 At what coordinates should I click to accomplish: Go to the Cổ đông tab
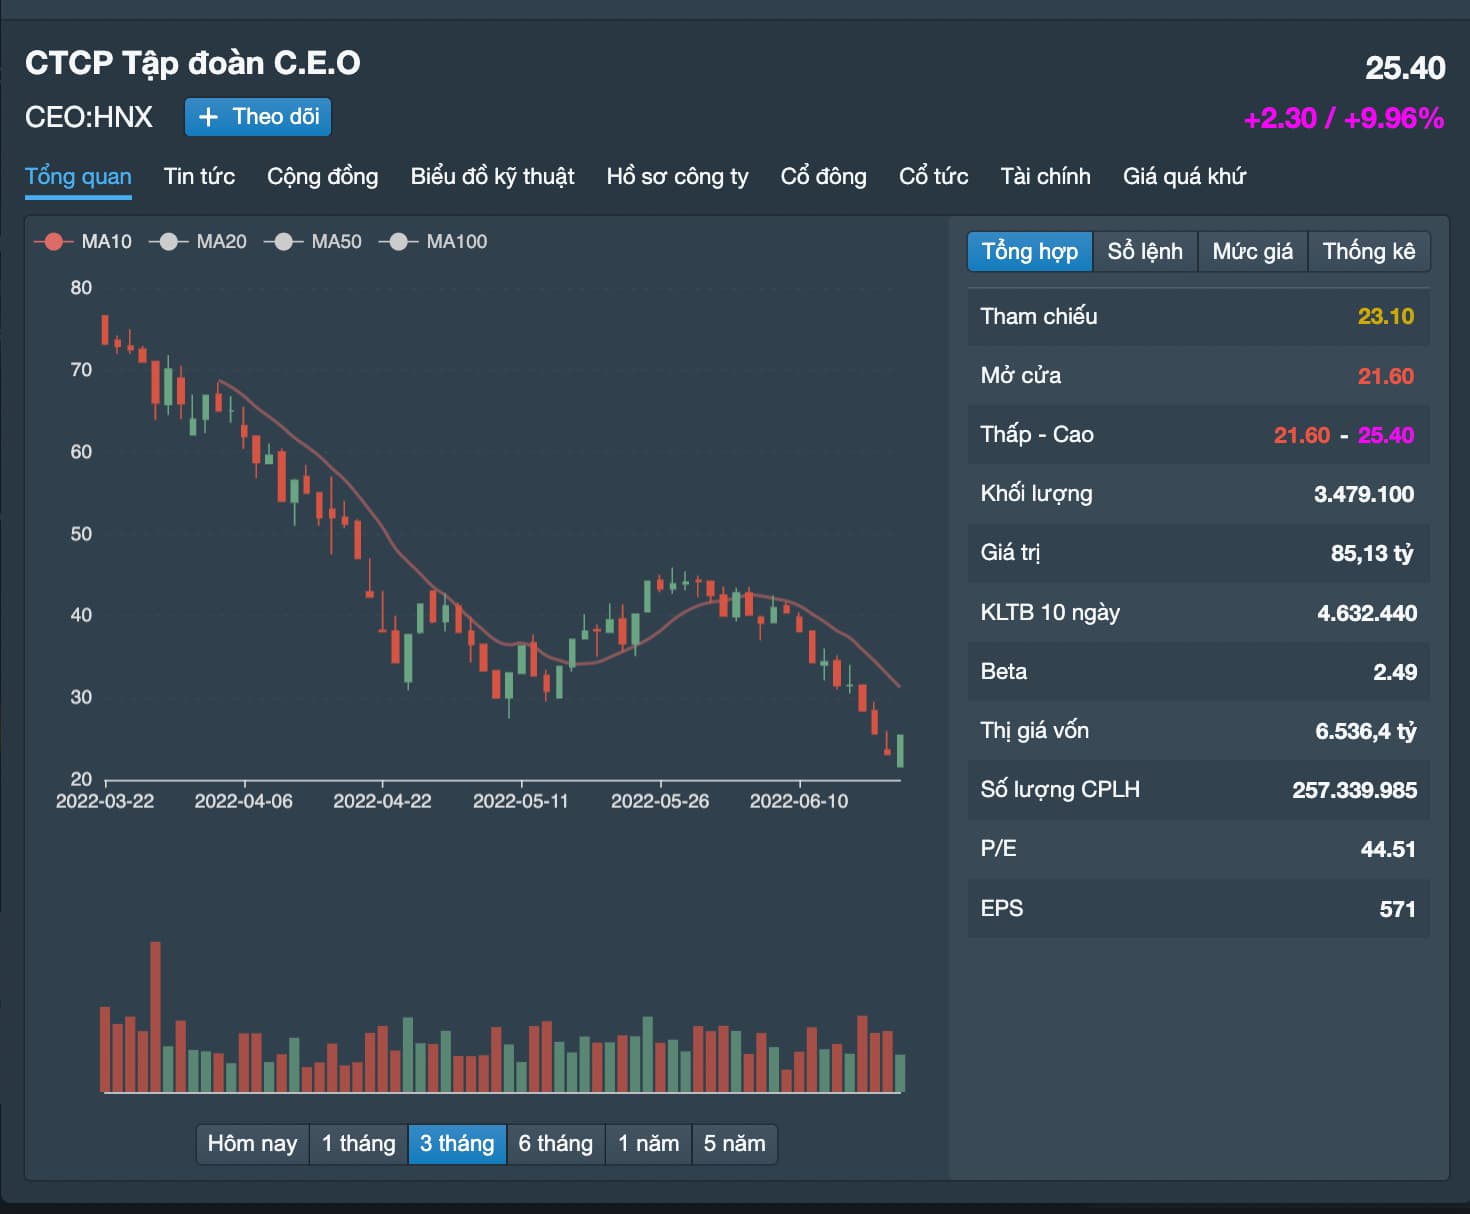point(823,176)
